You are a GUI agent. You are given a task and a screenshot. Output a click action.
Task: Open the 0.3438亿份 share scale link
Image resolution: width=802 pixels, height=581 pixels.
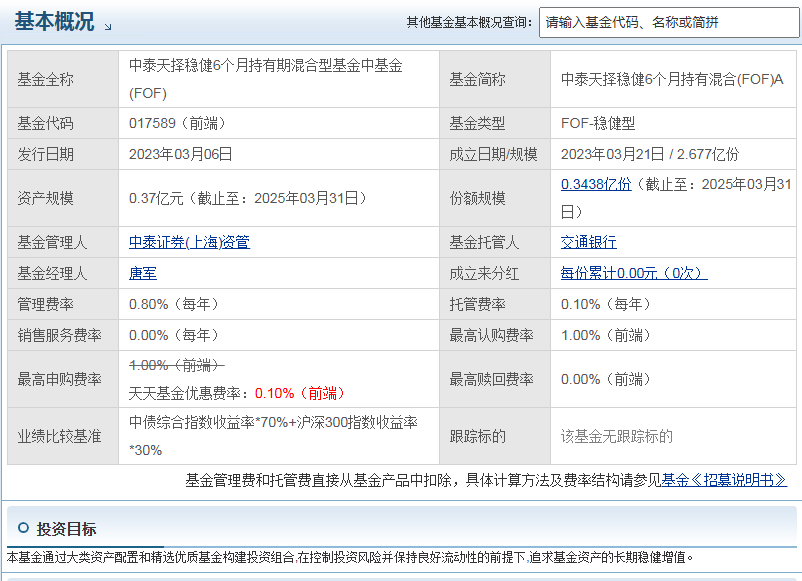pos(596,184)
